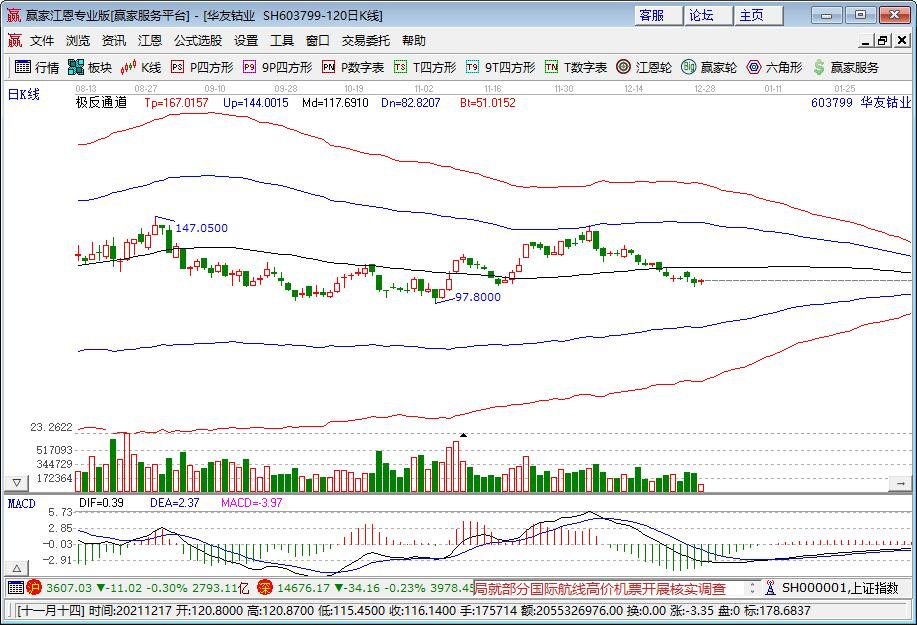The width and height of the screenshot is (917, 625).
Task: Open the 帮助 menu
Action: (413, 40)
